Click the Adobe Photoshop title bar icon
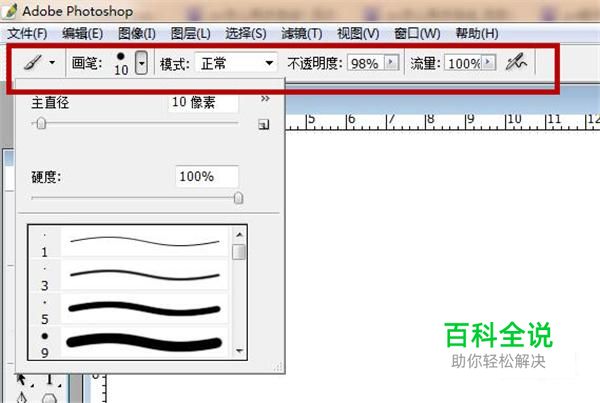The height and width of the screenshot is (403, 600). 9,11
